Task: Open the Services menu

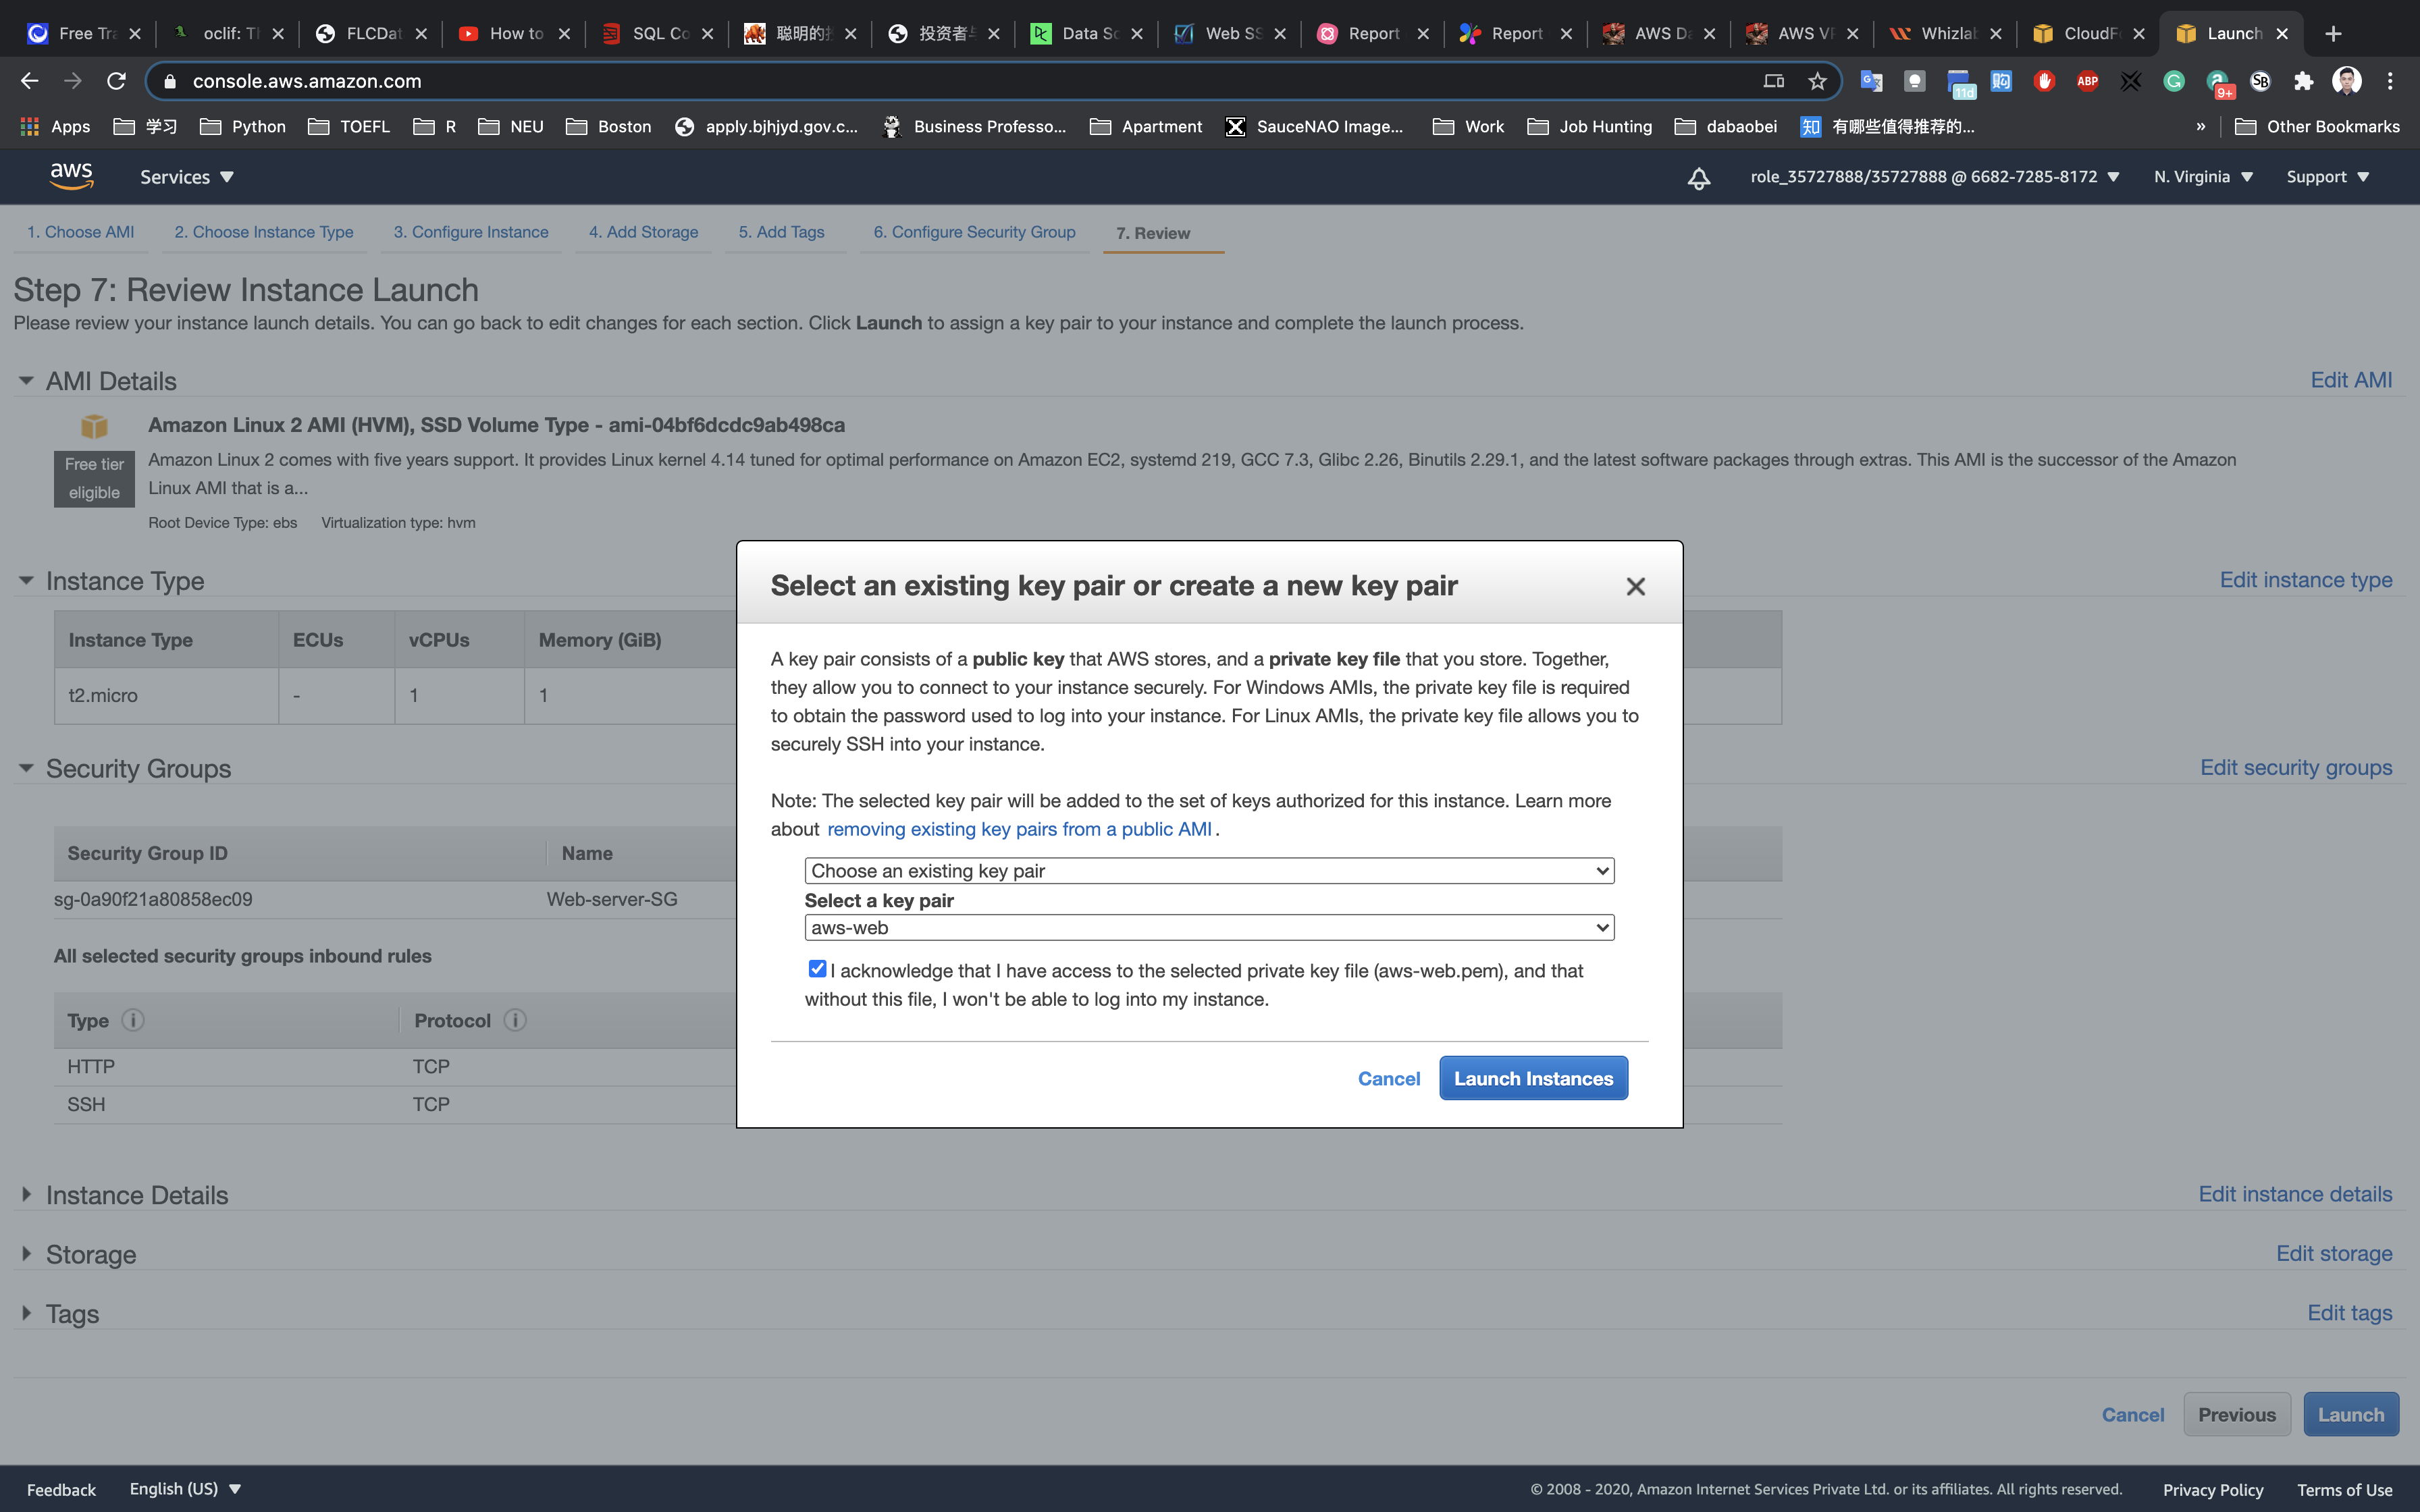Action: point(186,177)
